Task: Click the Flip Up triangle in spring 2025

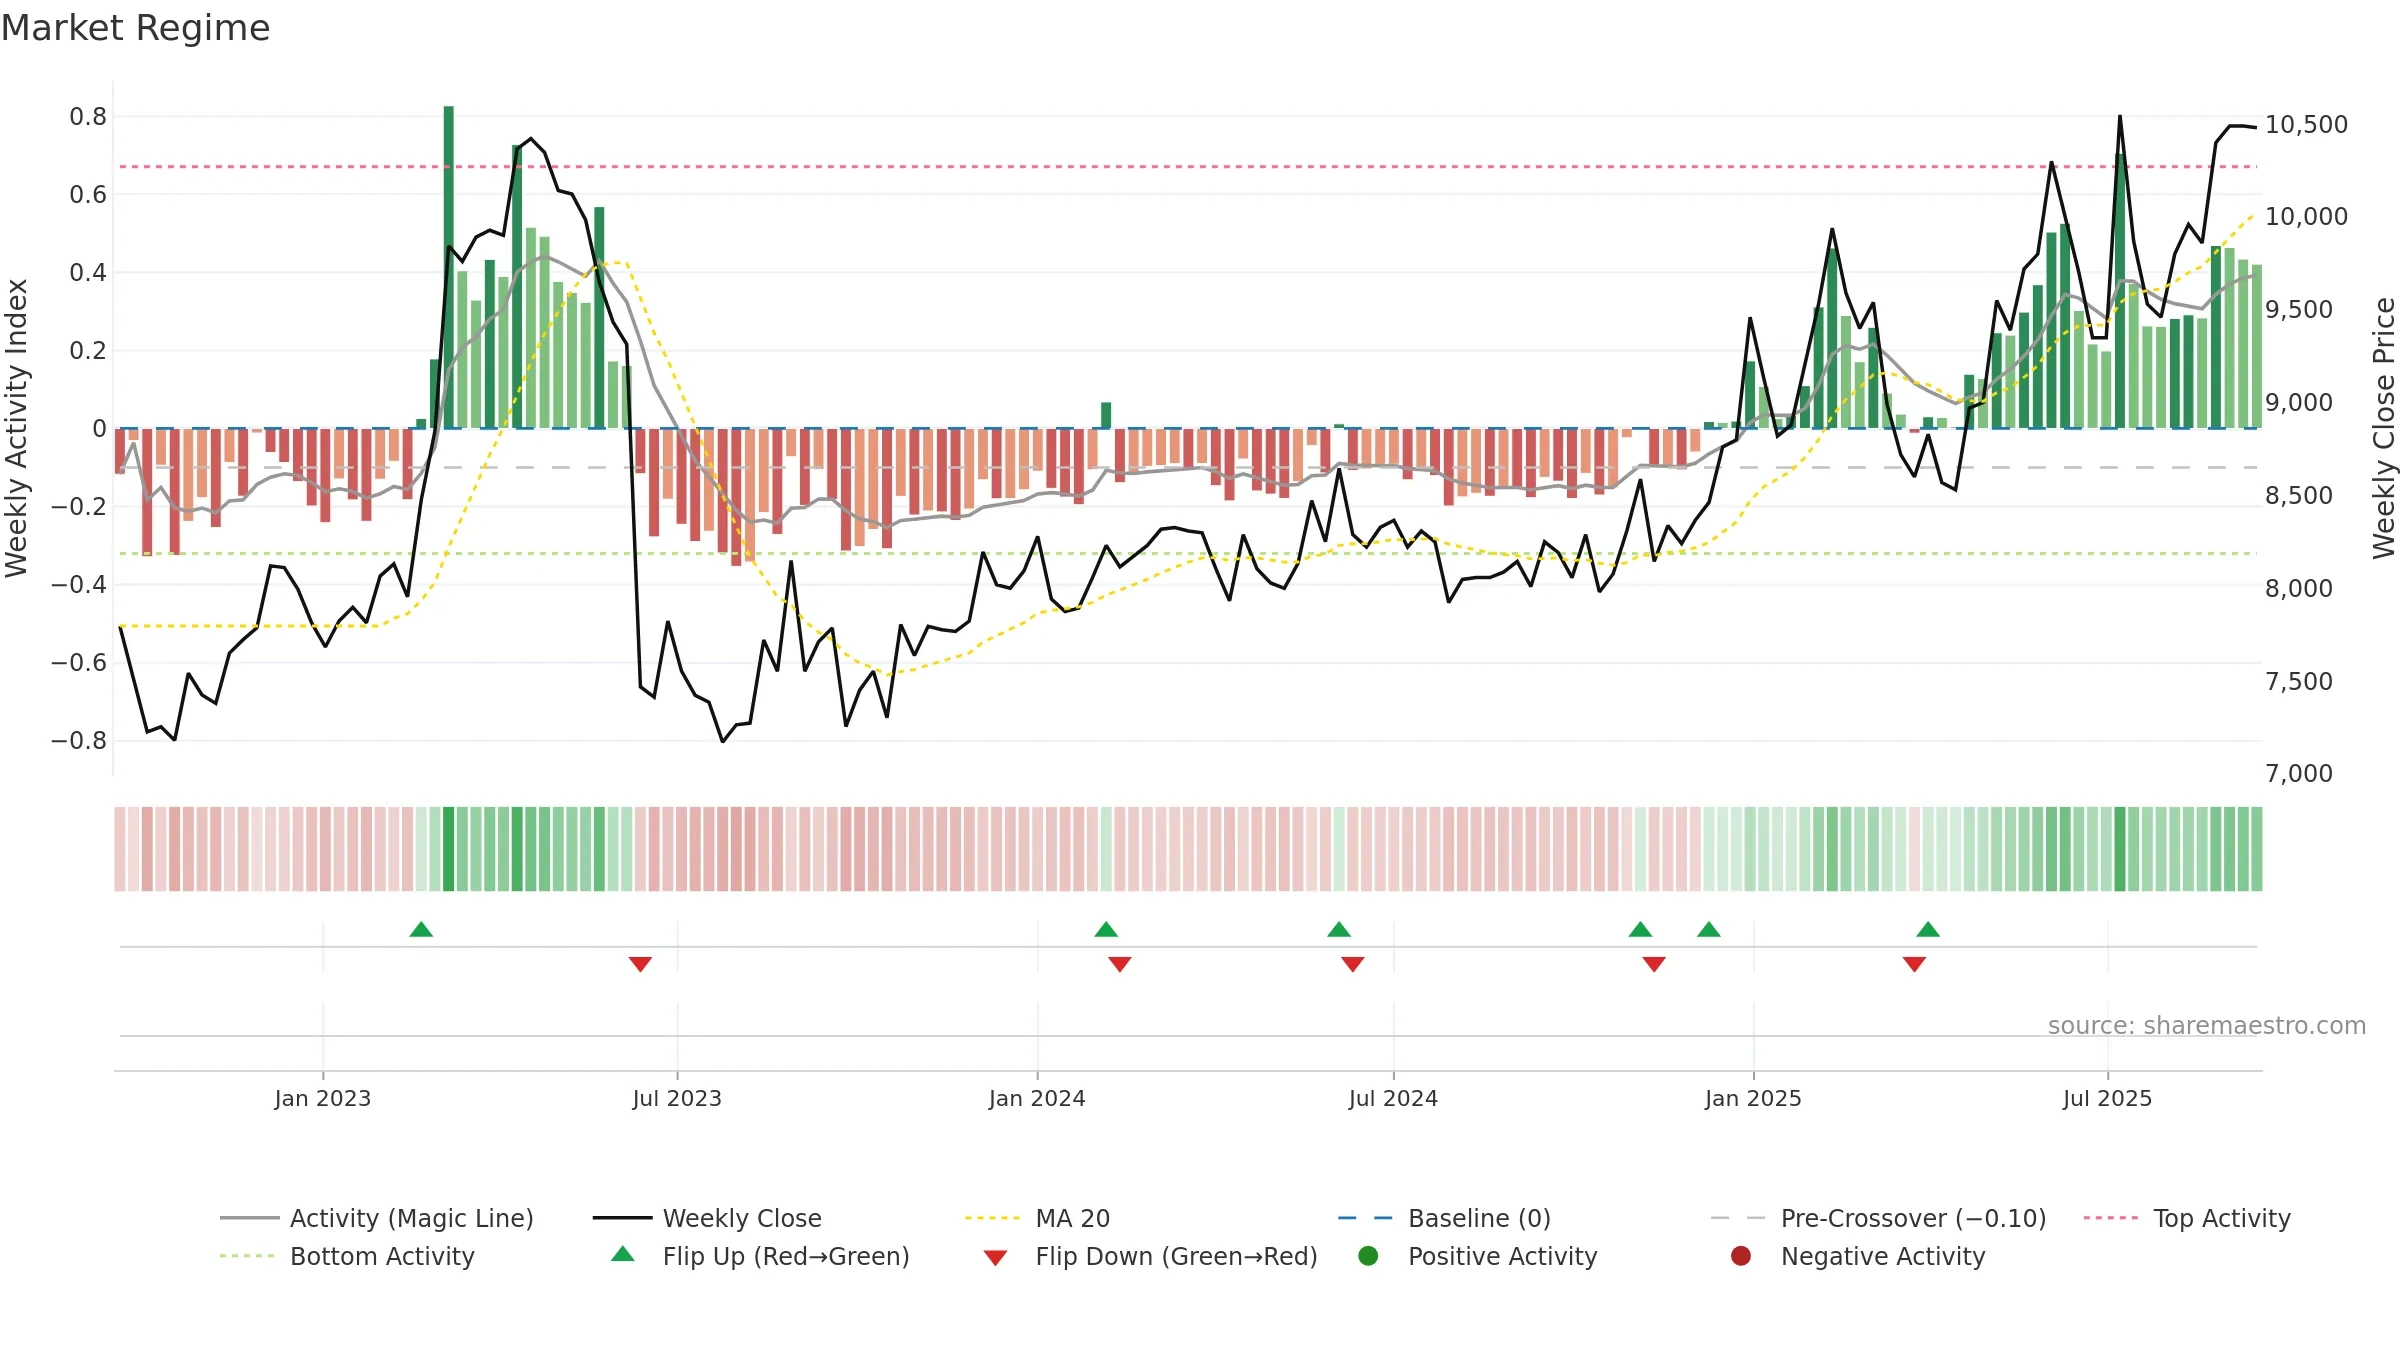Action: (1928, 930)
